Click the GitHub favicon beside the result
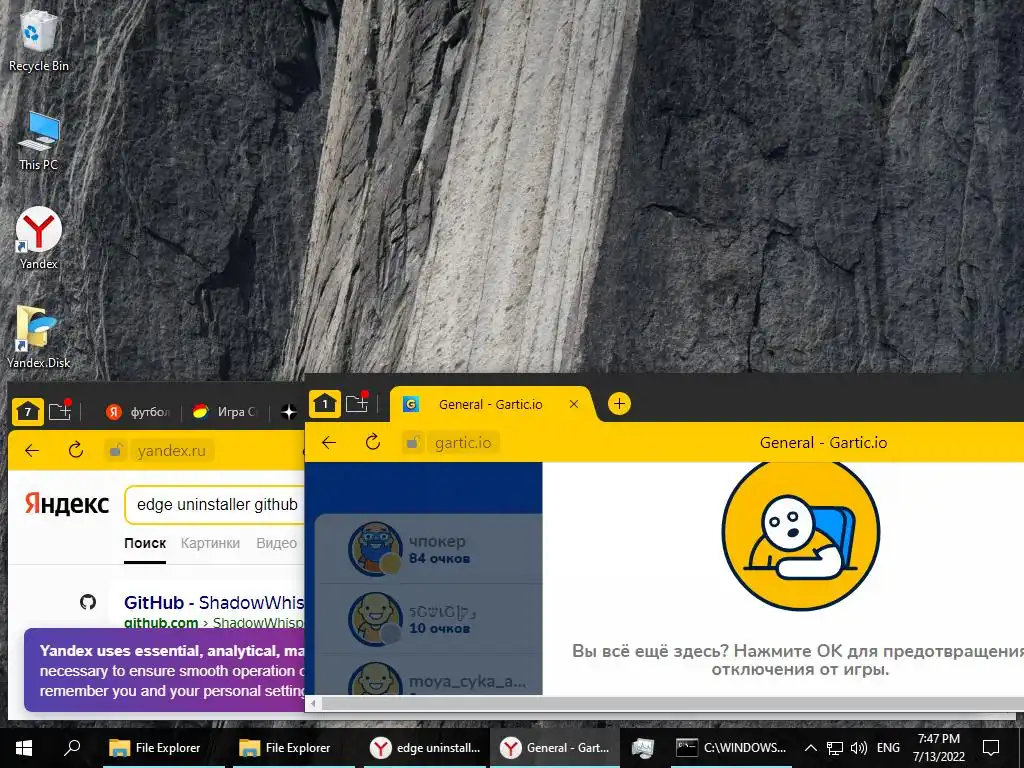This screenshot has width=1024, height=768. pyautogui.click(x=88, y=602)
